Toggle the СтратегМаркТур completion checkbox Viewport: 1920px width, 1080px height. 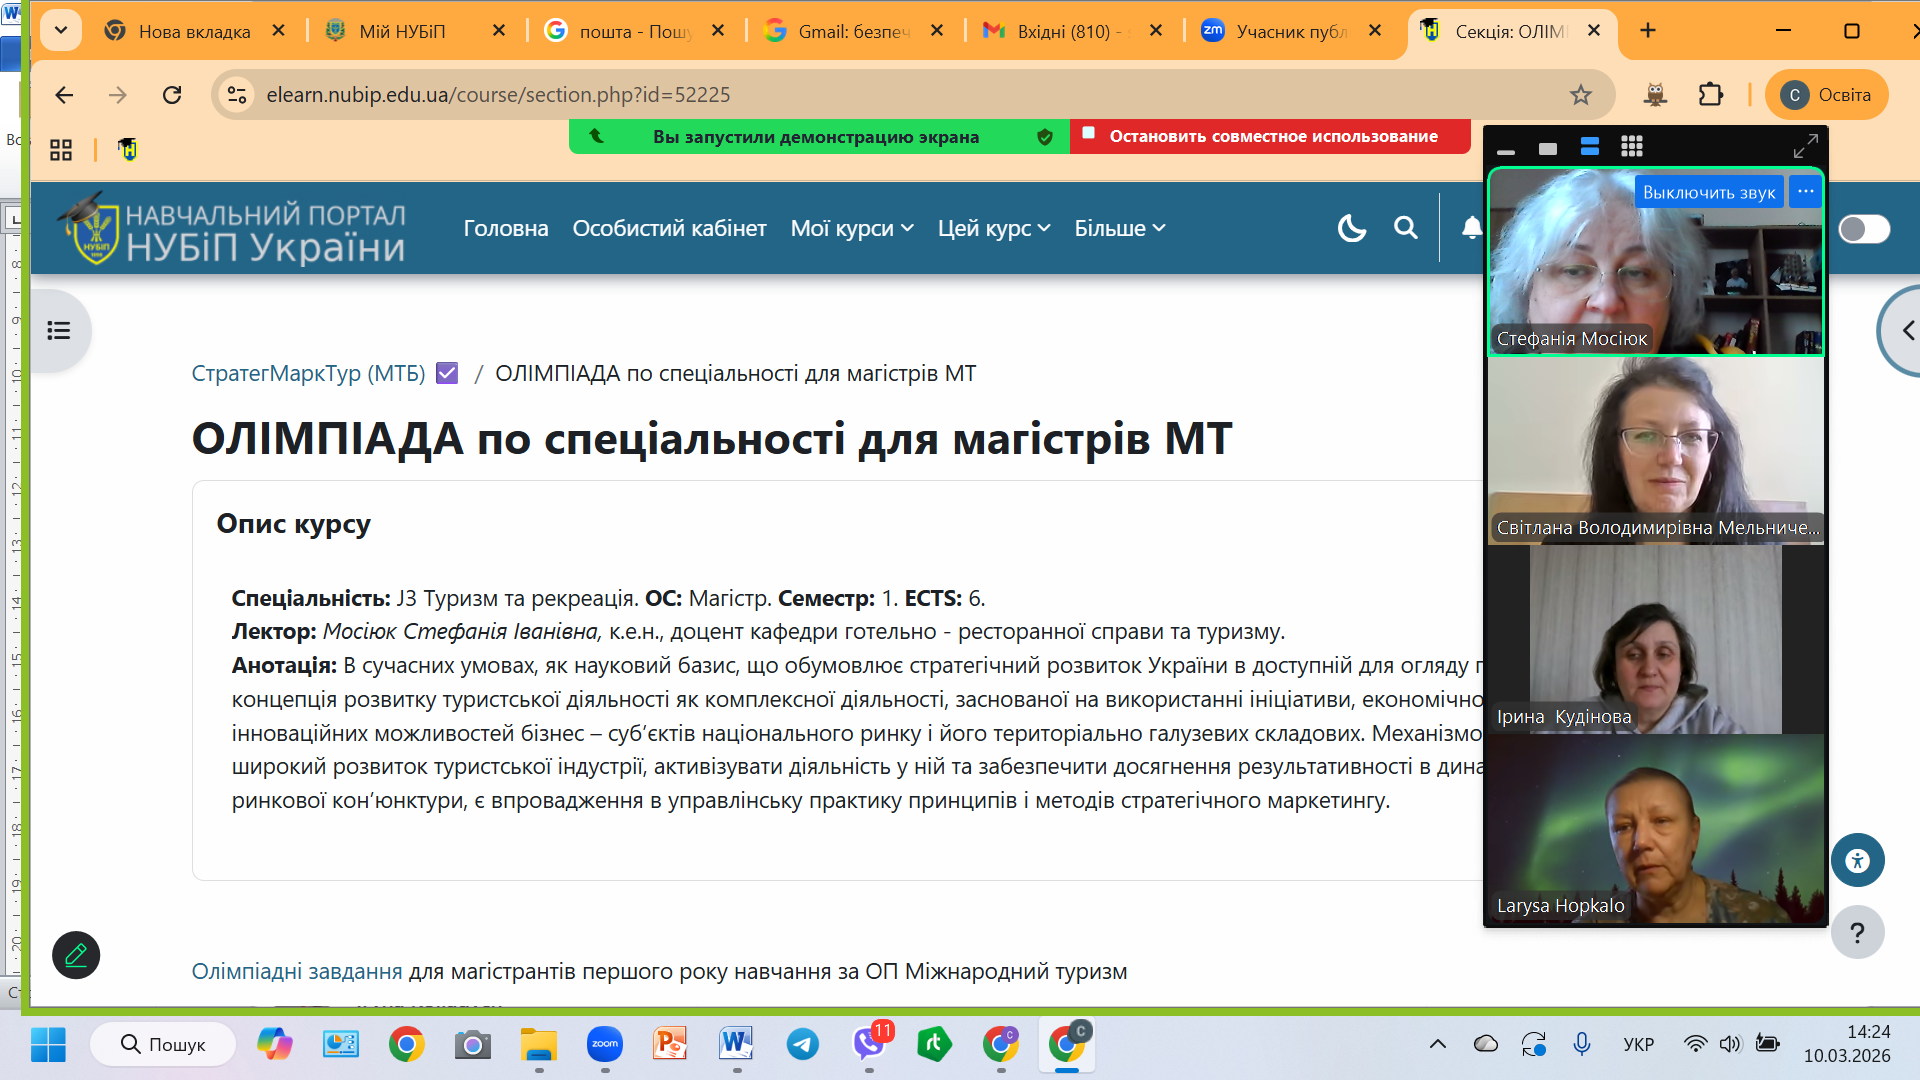point(447,373)
